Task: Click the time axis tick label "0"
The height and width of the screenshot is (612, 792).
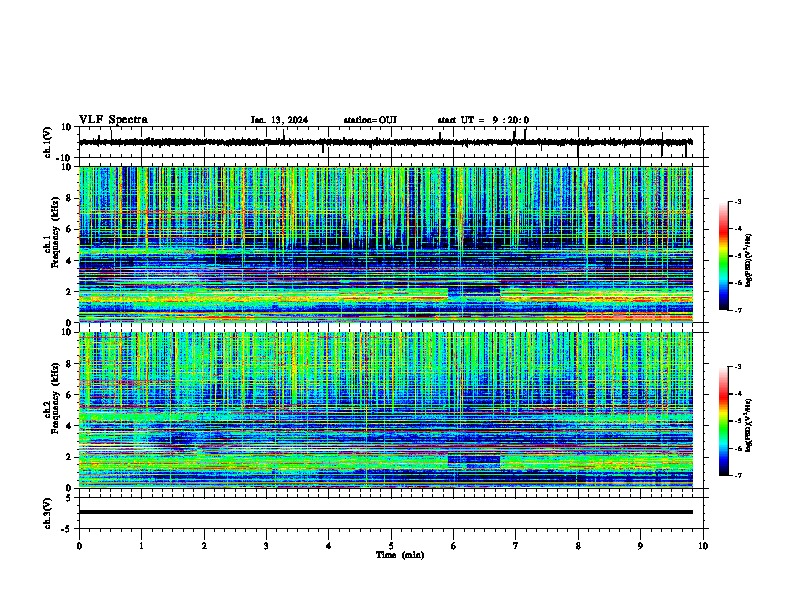Action: pyautogui.click(x=79, y=546)
